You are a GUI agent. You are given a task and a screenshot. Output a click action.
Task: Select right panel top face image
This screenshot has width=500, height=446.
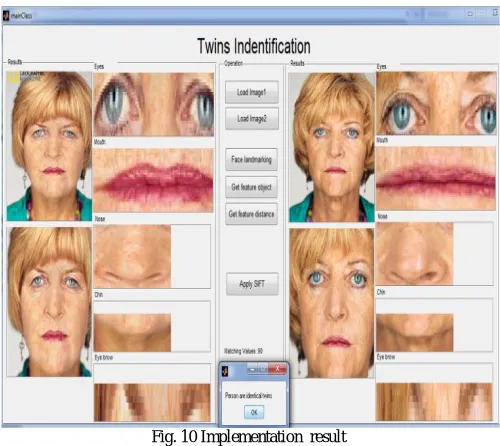coord(332,147)
